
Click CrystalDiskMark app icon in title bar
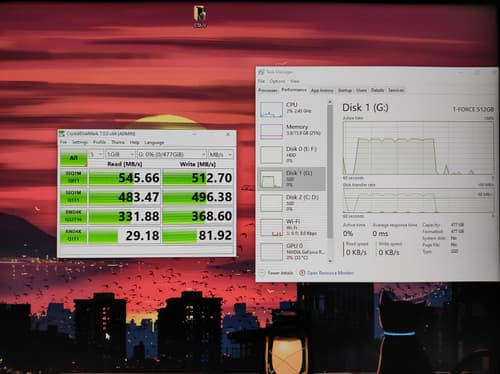62,134
